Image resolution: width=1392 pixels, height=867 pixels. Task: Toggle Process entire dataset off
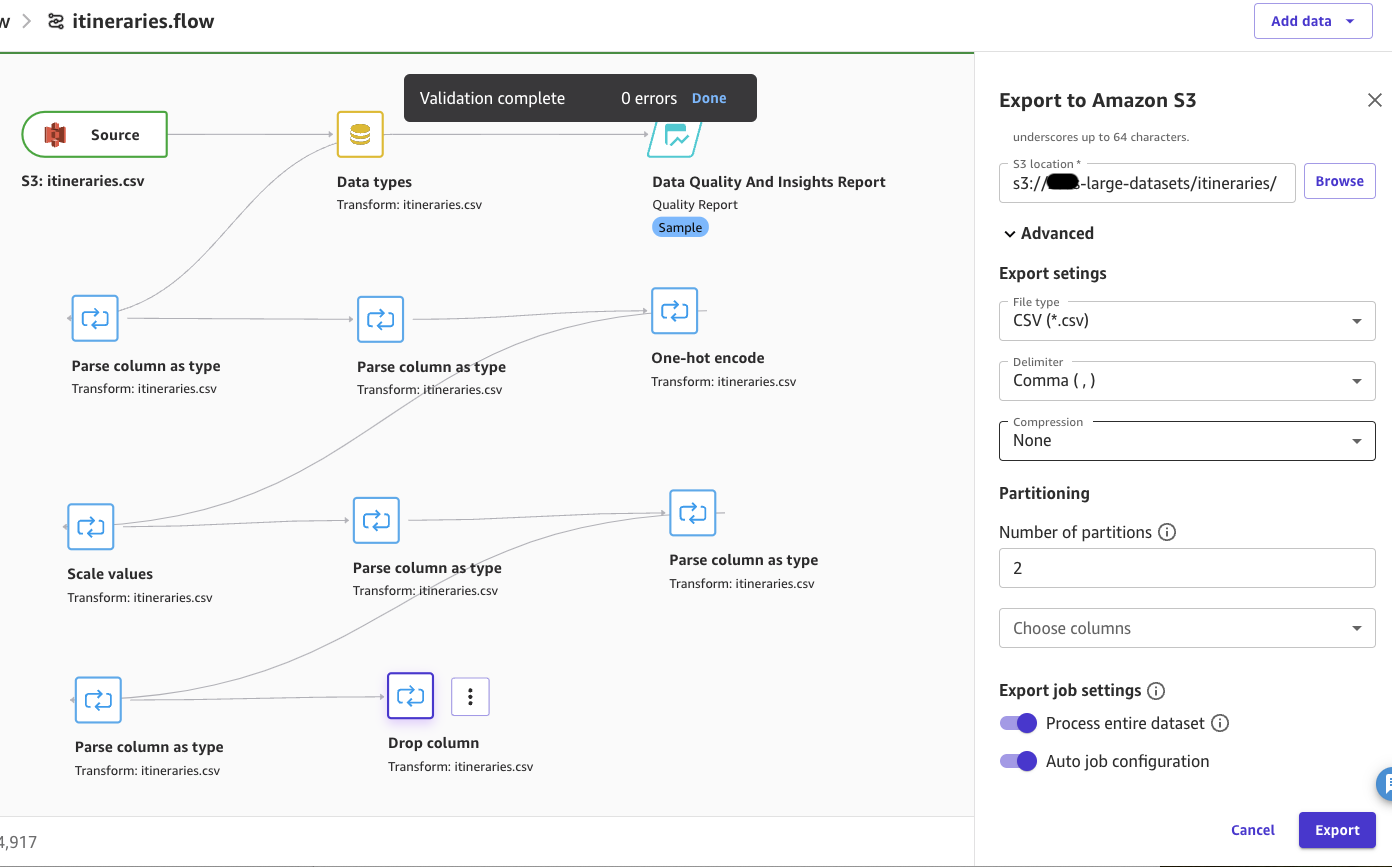point(1019,723)
